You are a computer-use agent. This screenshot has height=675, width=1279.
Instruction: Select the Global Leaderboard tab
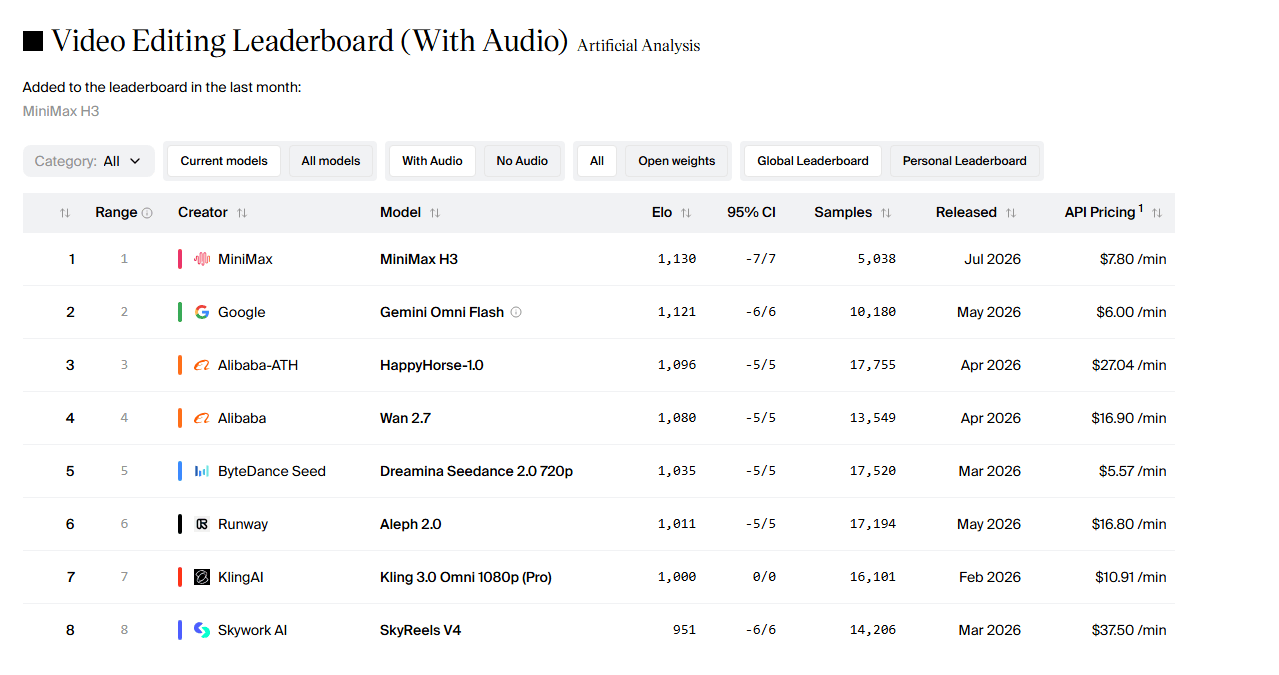click(x=813, y=161)
